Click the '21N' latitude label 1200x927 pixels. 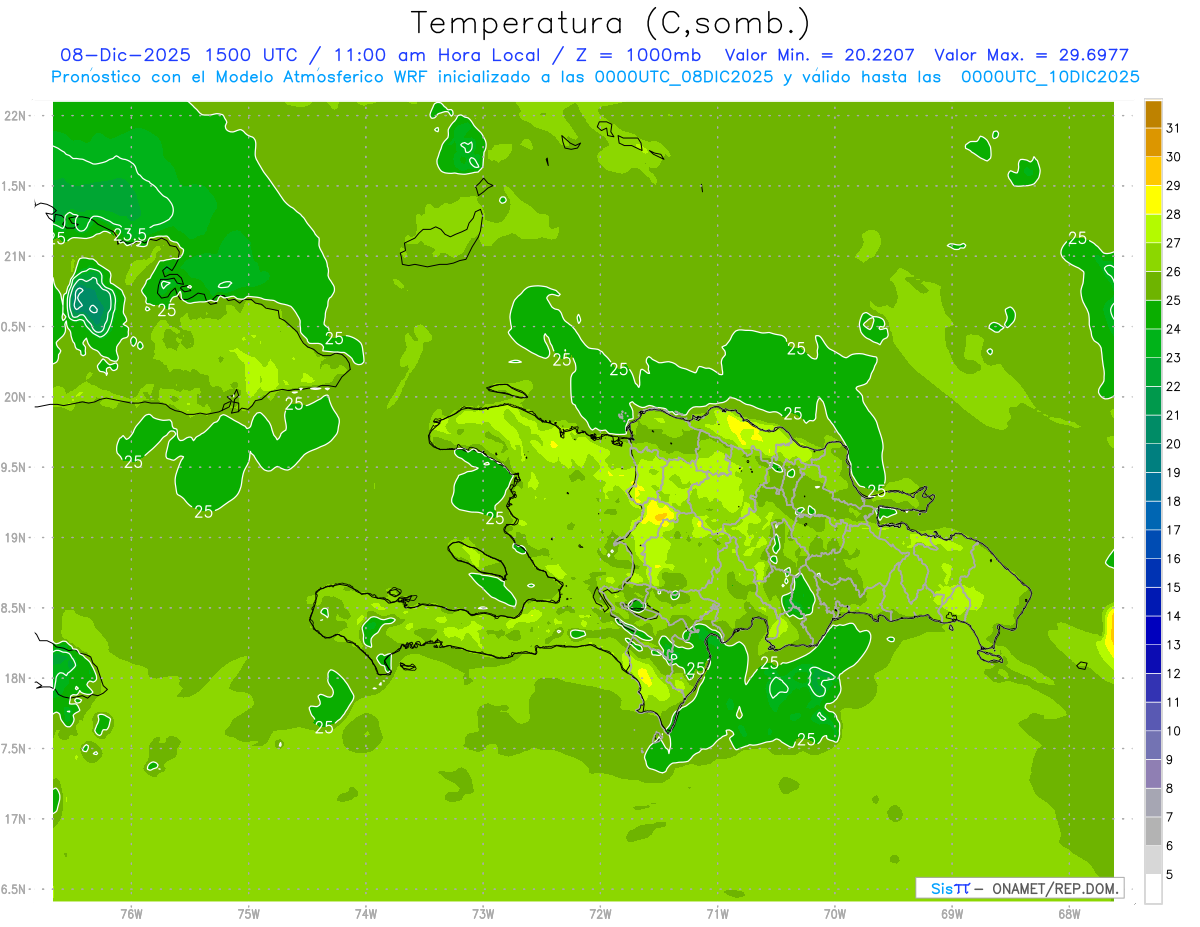point(15,256)
